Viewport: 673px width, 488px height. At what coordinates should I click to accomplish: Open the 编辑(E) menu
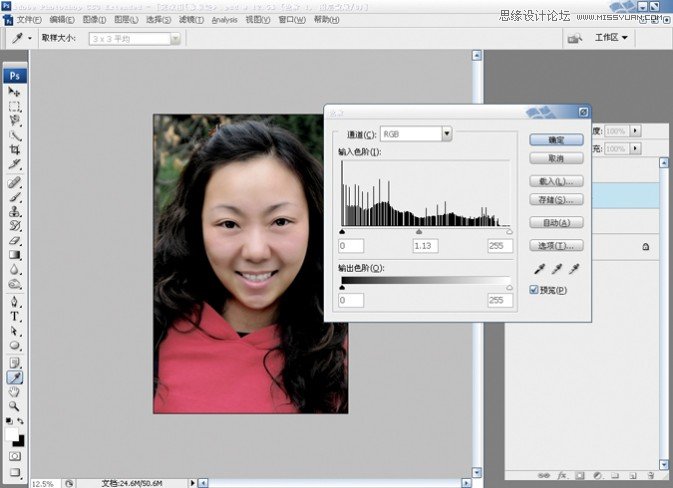[62, 20]
